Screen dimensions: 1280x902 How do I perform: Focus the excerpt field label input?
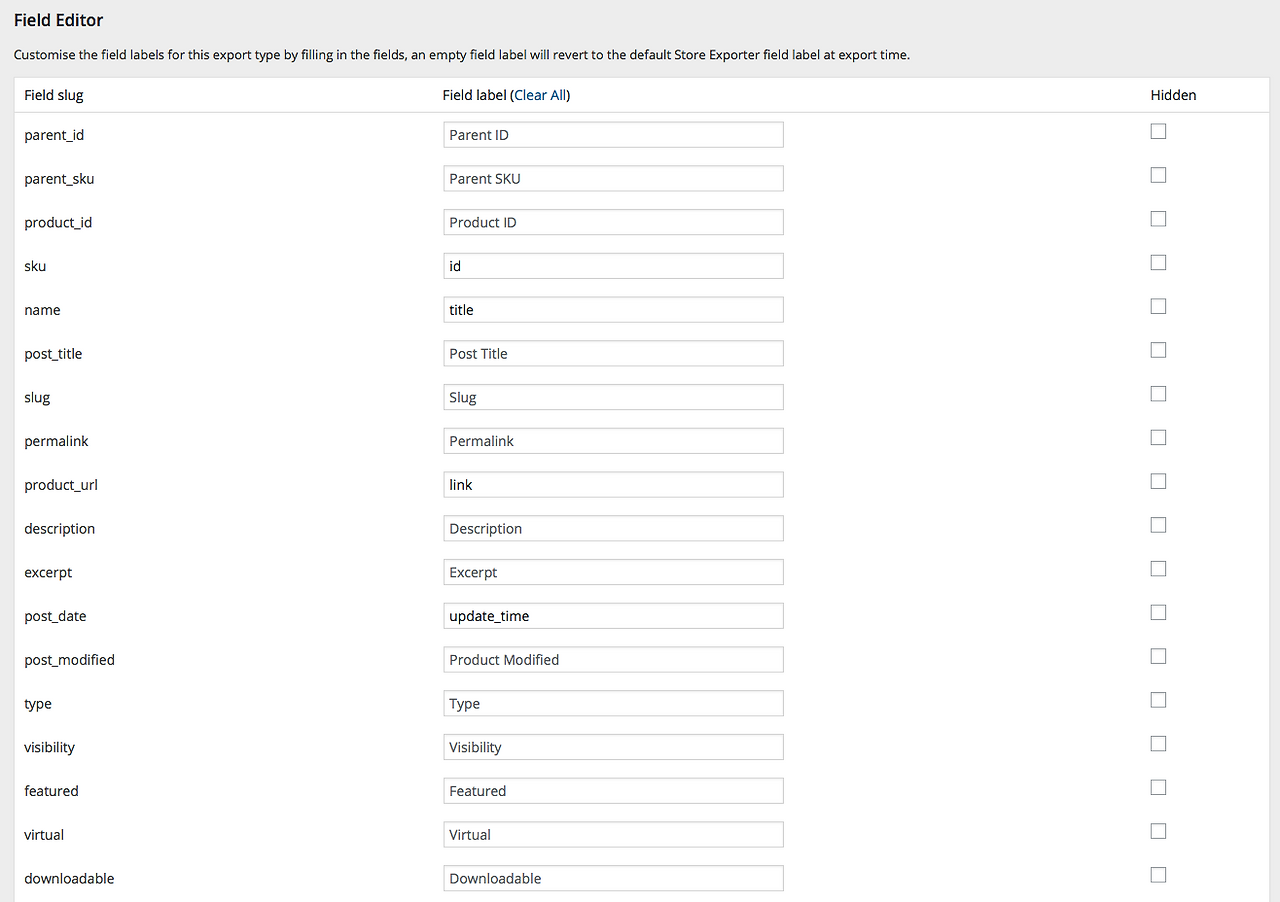pyautogui.click(x=613, y=572)
